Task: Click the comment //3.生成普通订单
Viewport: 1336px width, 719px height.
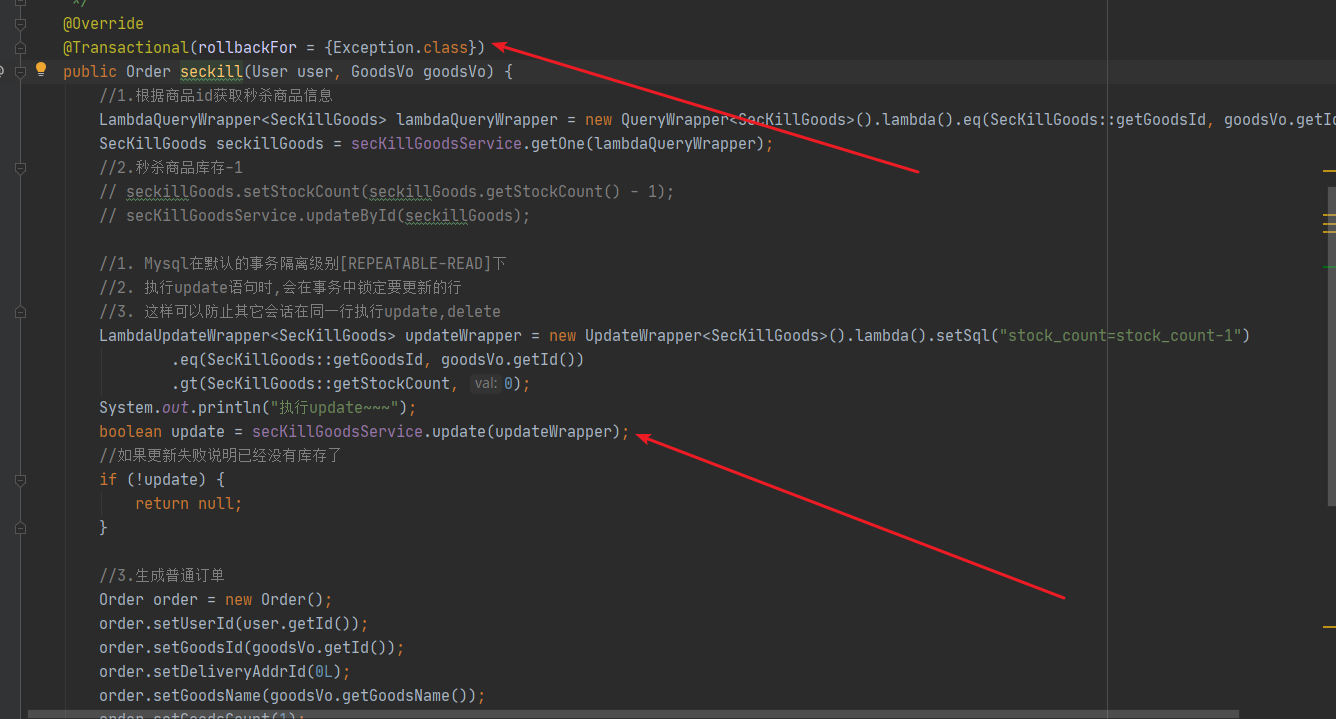Action: coord(162,576)
